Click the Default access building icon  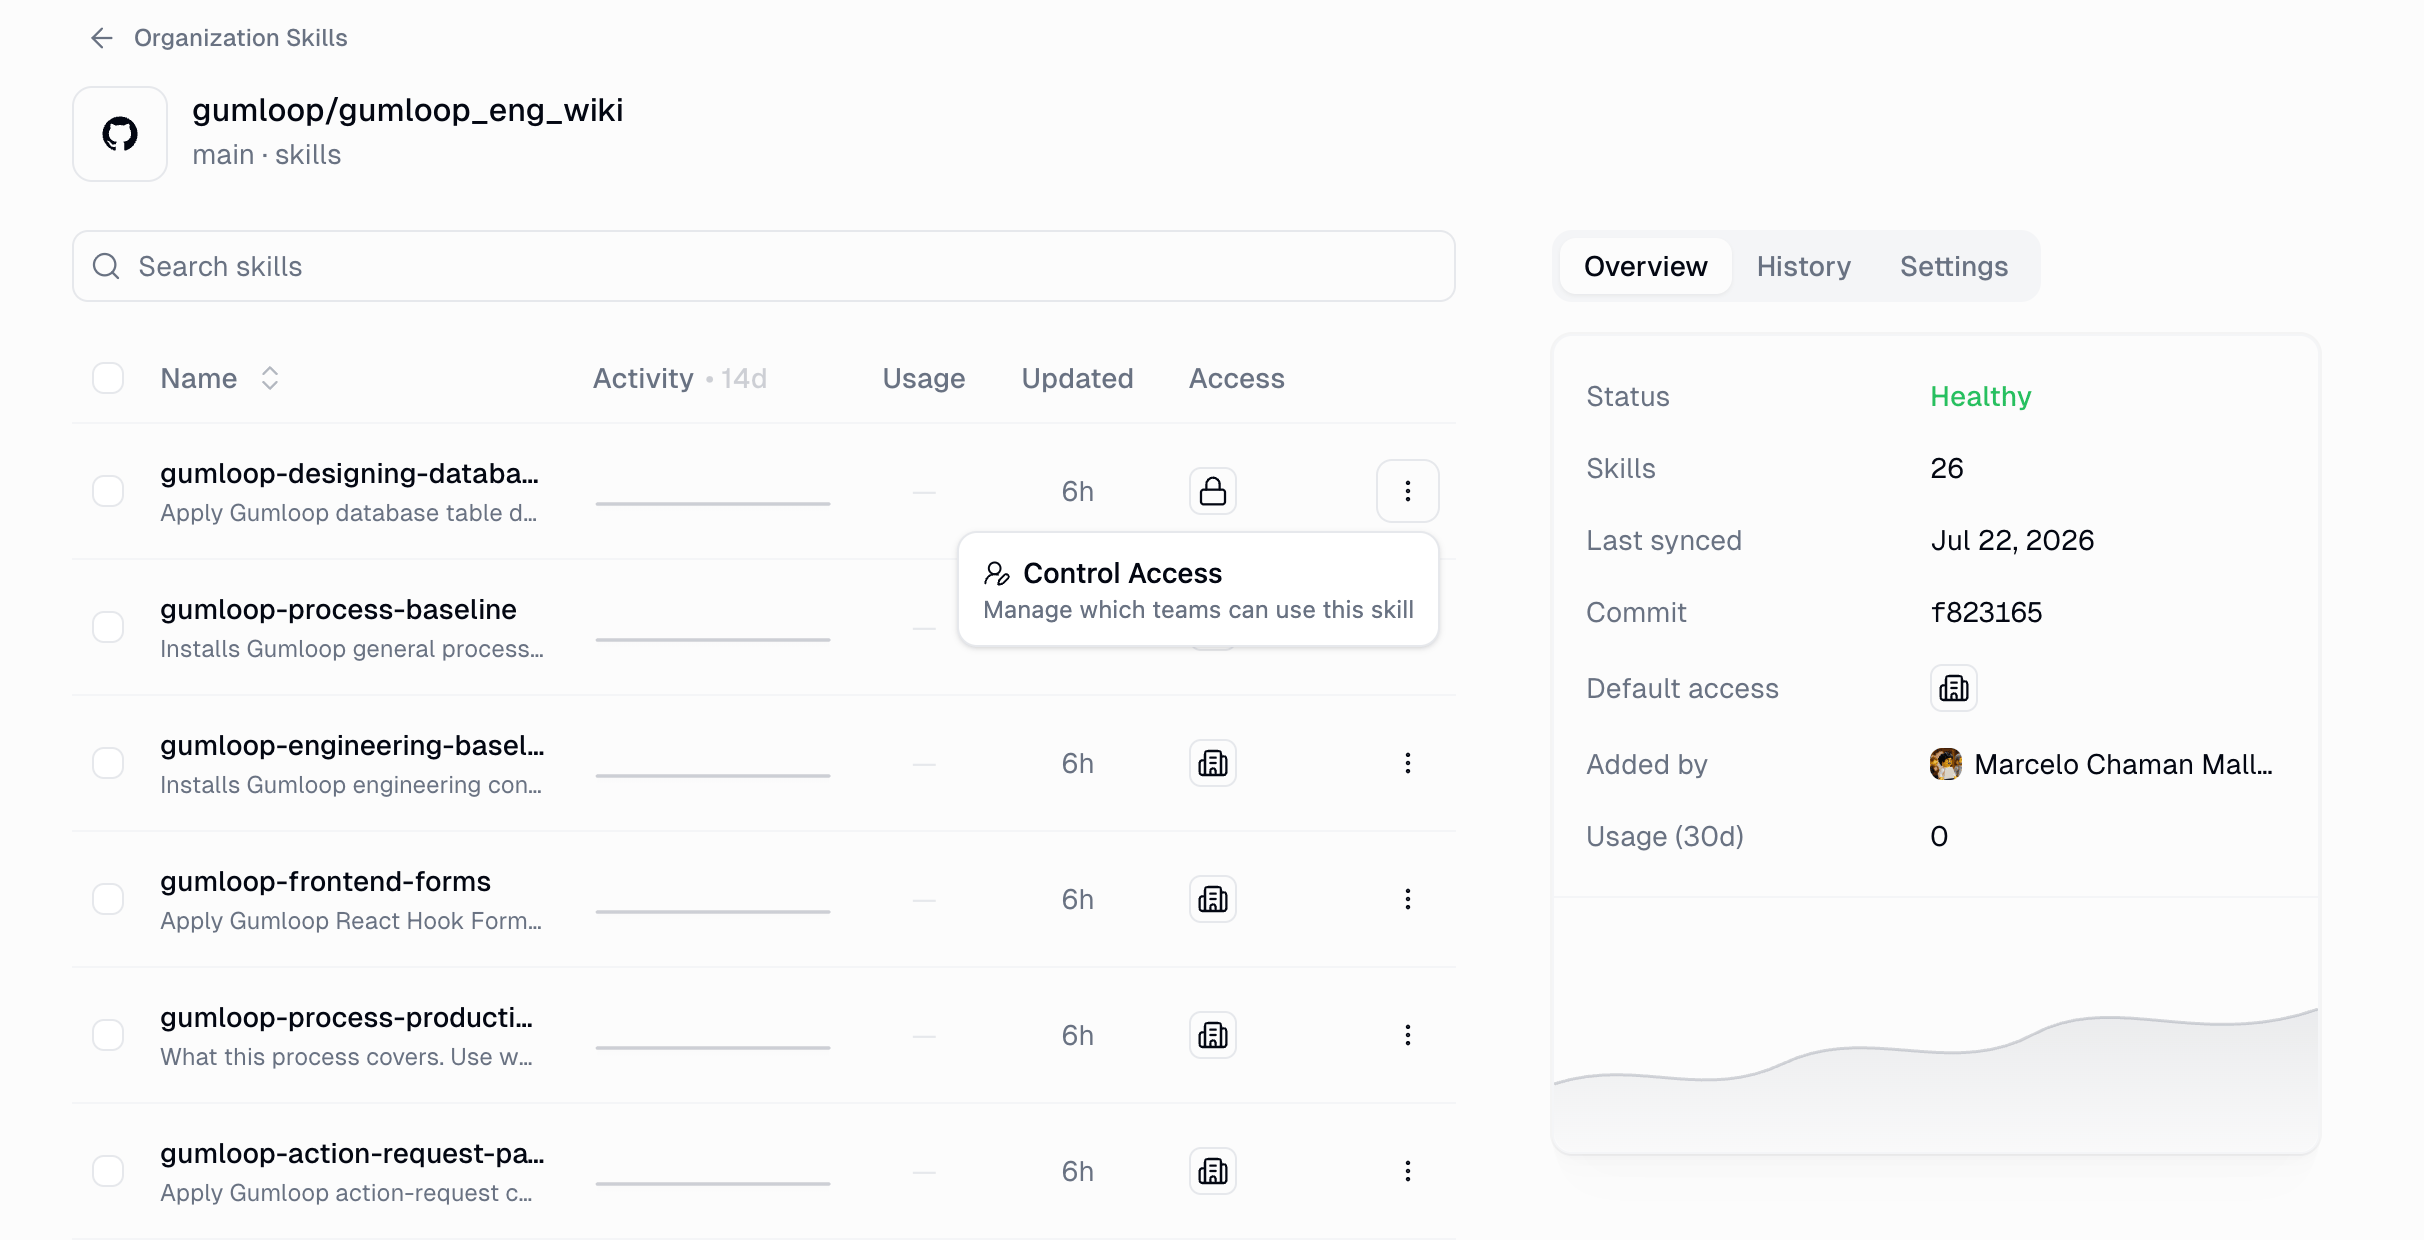(1954, 688)
